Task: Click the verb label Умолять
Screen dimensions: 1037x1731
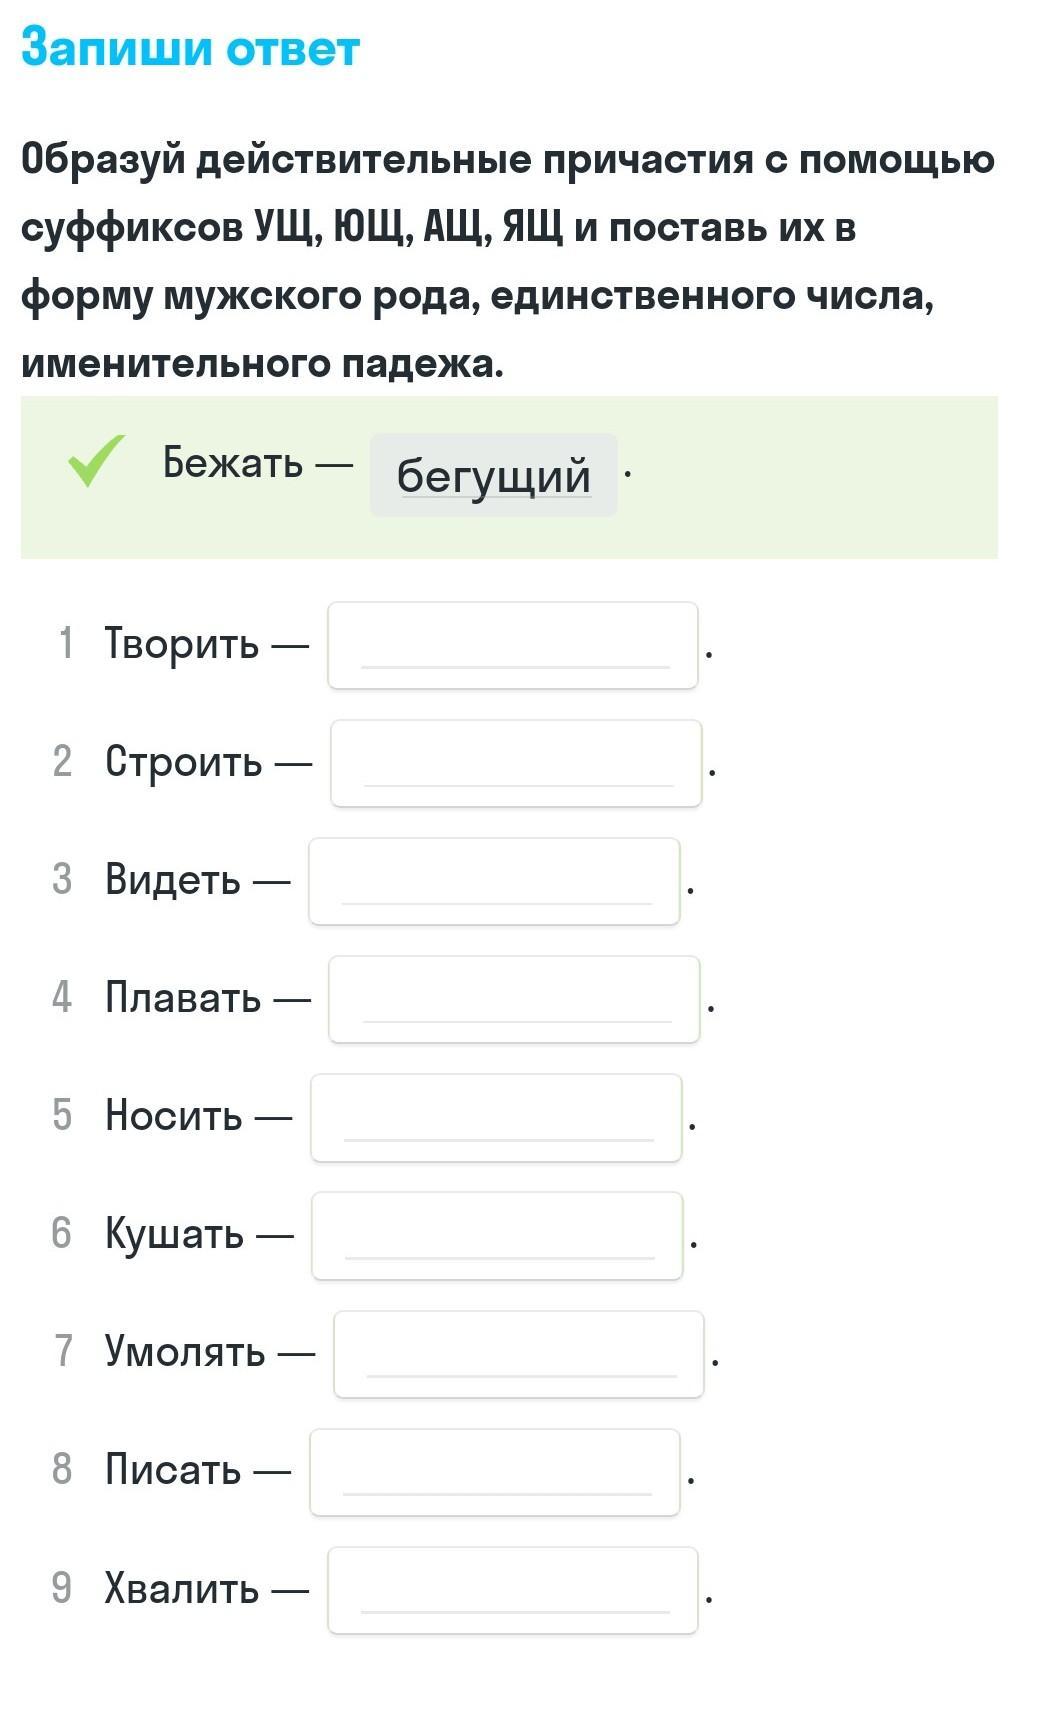Action: 185,1352
